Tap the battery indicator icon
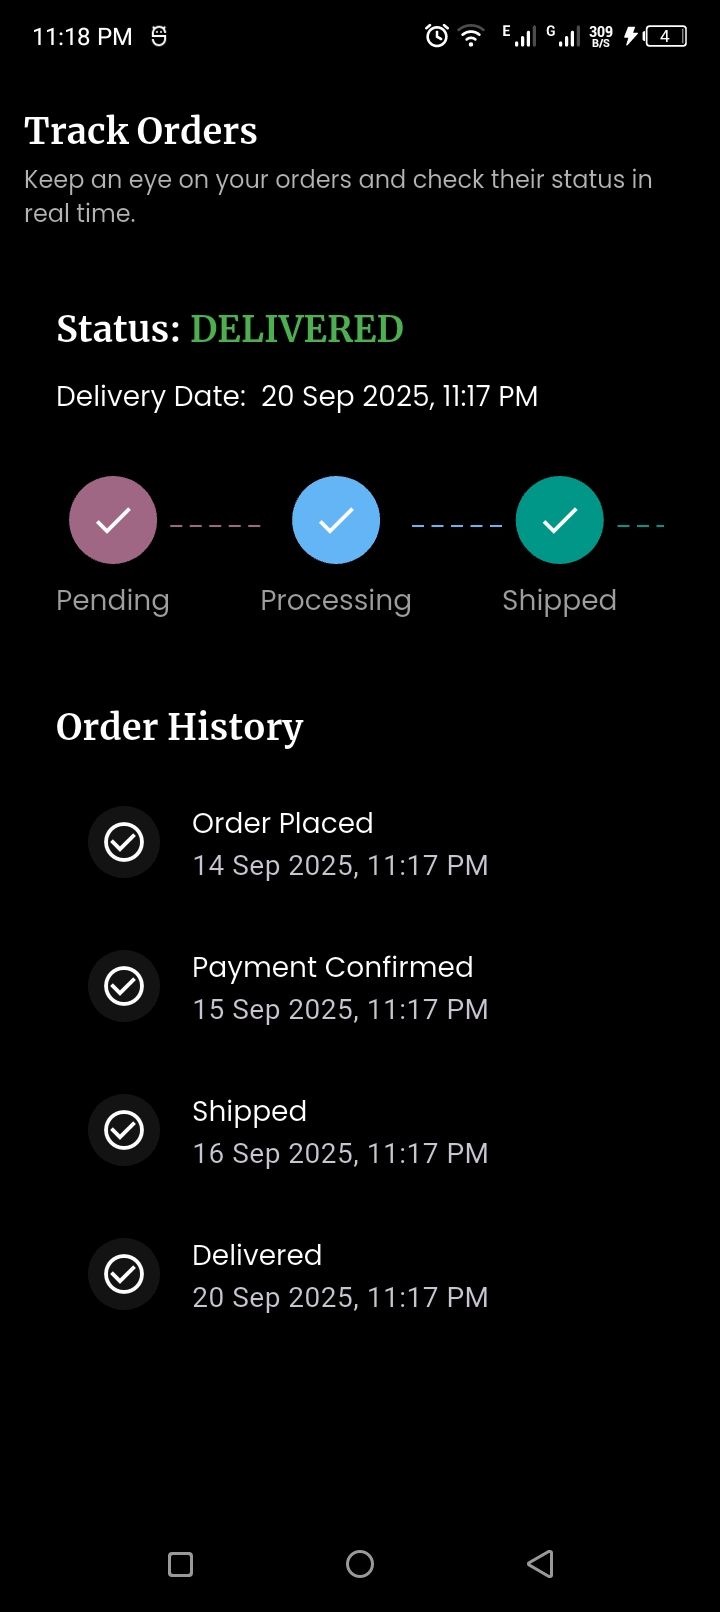Viewport: 720px width, 1612px height. [665, 37]
